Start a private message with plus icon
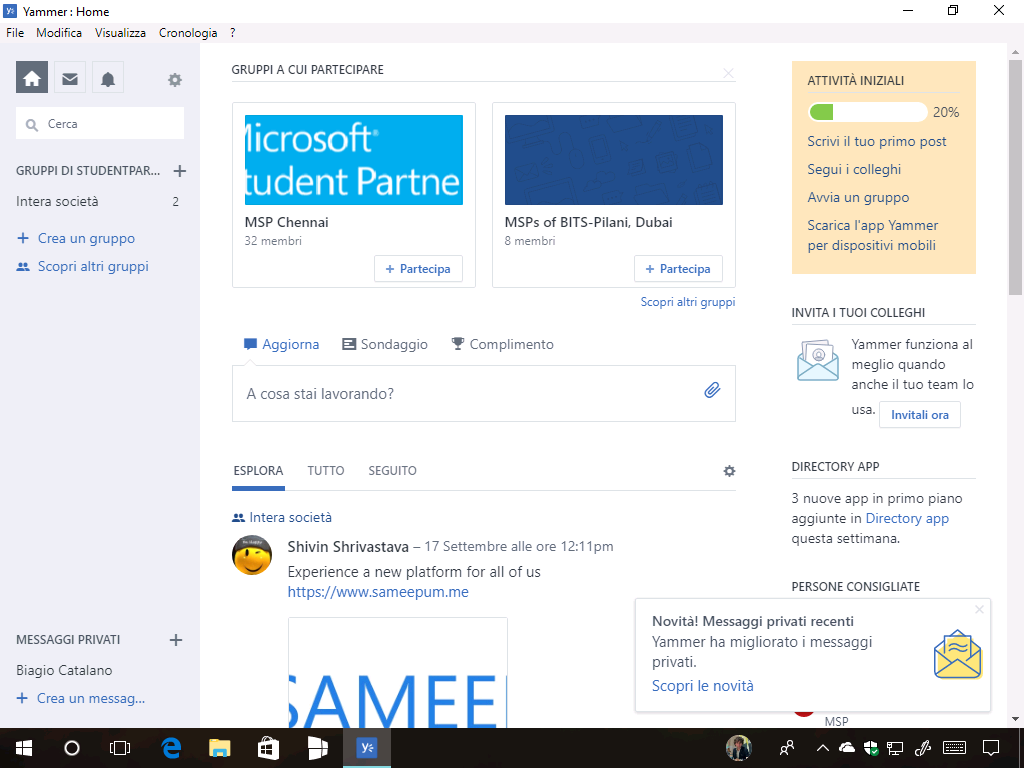 click(176, 640)
